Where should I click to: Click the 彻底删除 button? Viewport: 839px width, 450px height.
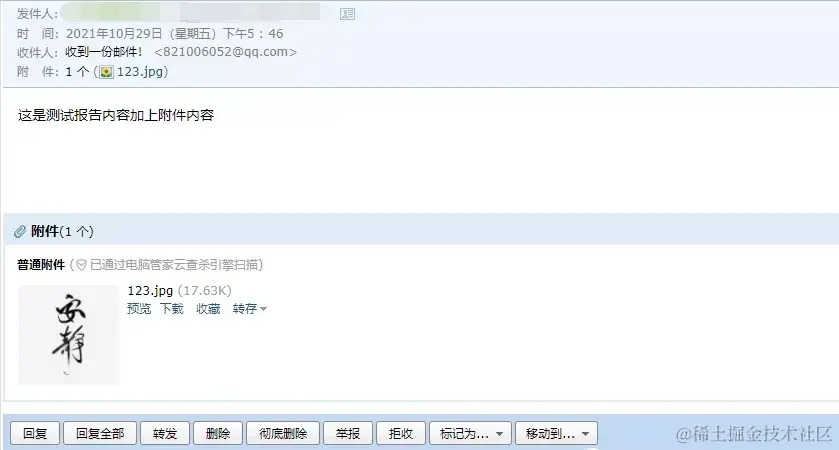pyautogui.click(x=283, y=433)
